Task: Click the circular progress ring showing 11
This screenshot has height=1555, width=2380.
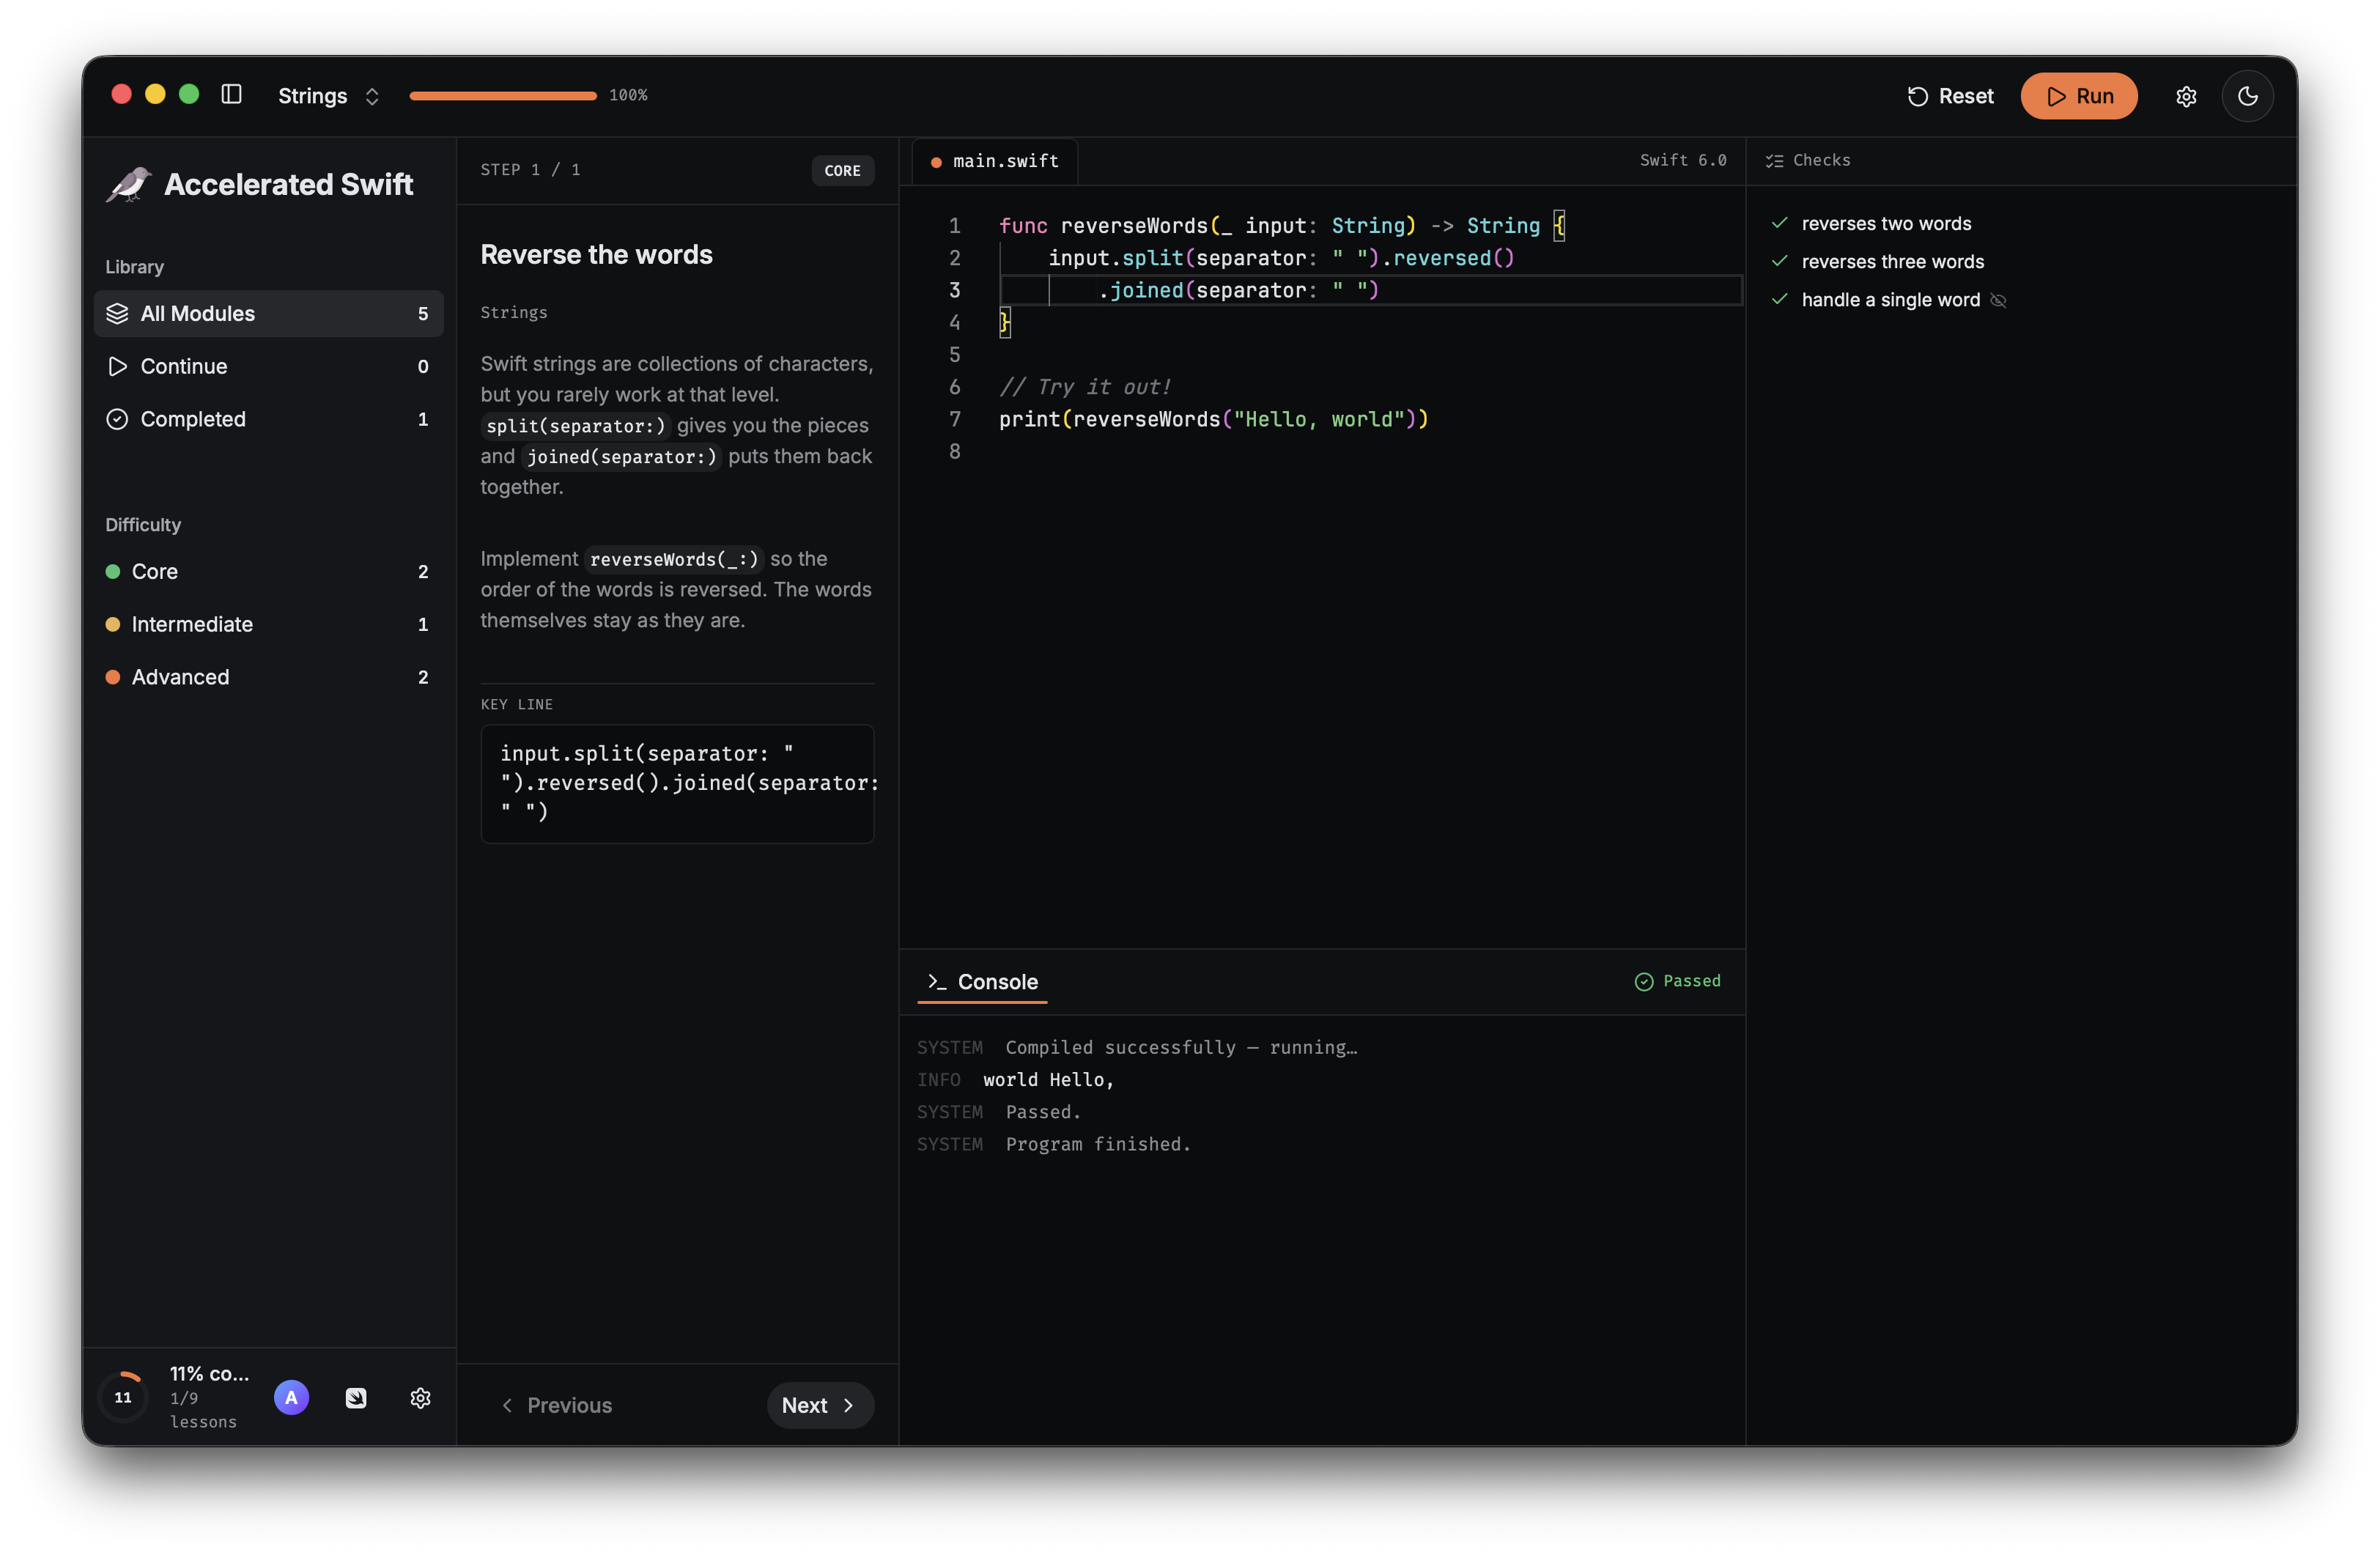Action: (123, 1397)
